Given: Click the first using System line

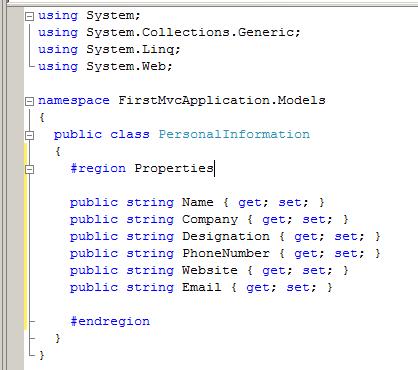Looking at the screenshot, I should pyautogui.click(x=89, y=16).
